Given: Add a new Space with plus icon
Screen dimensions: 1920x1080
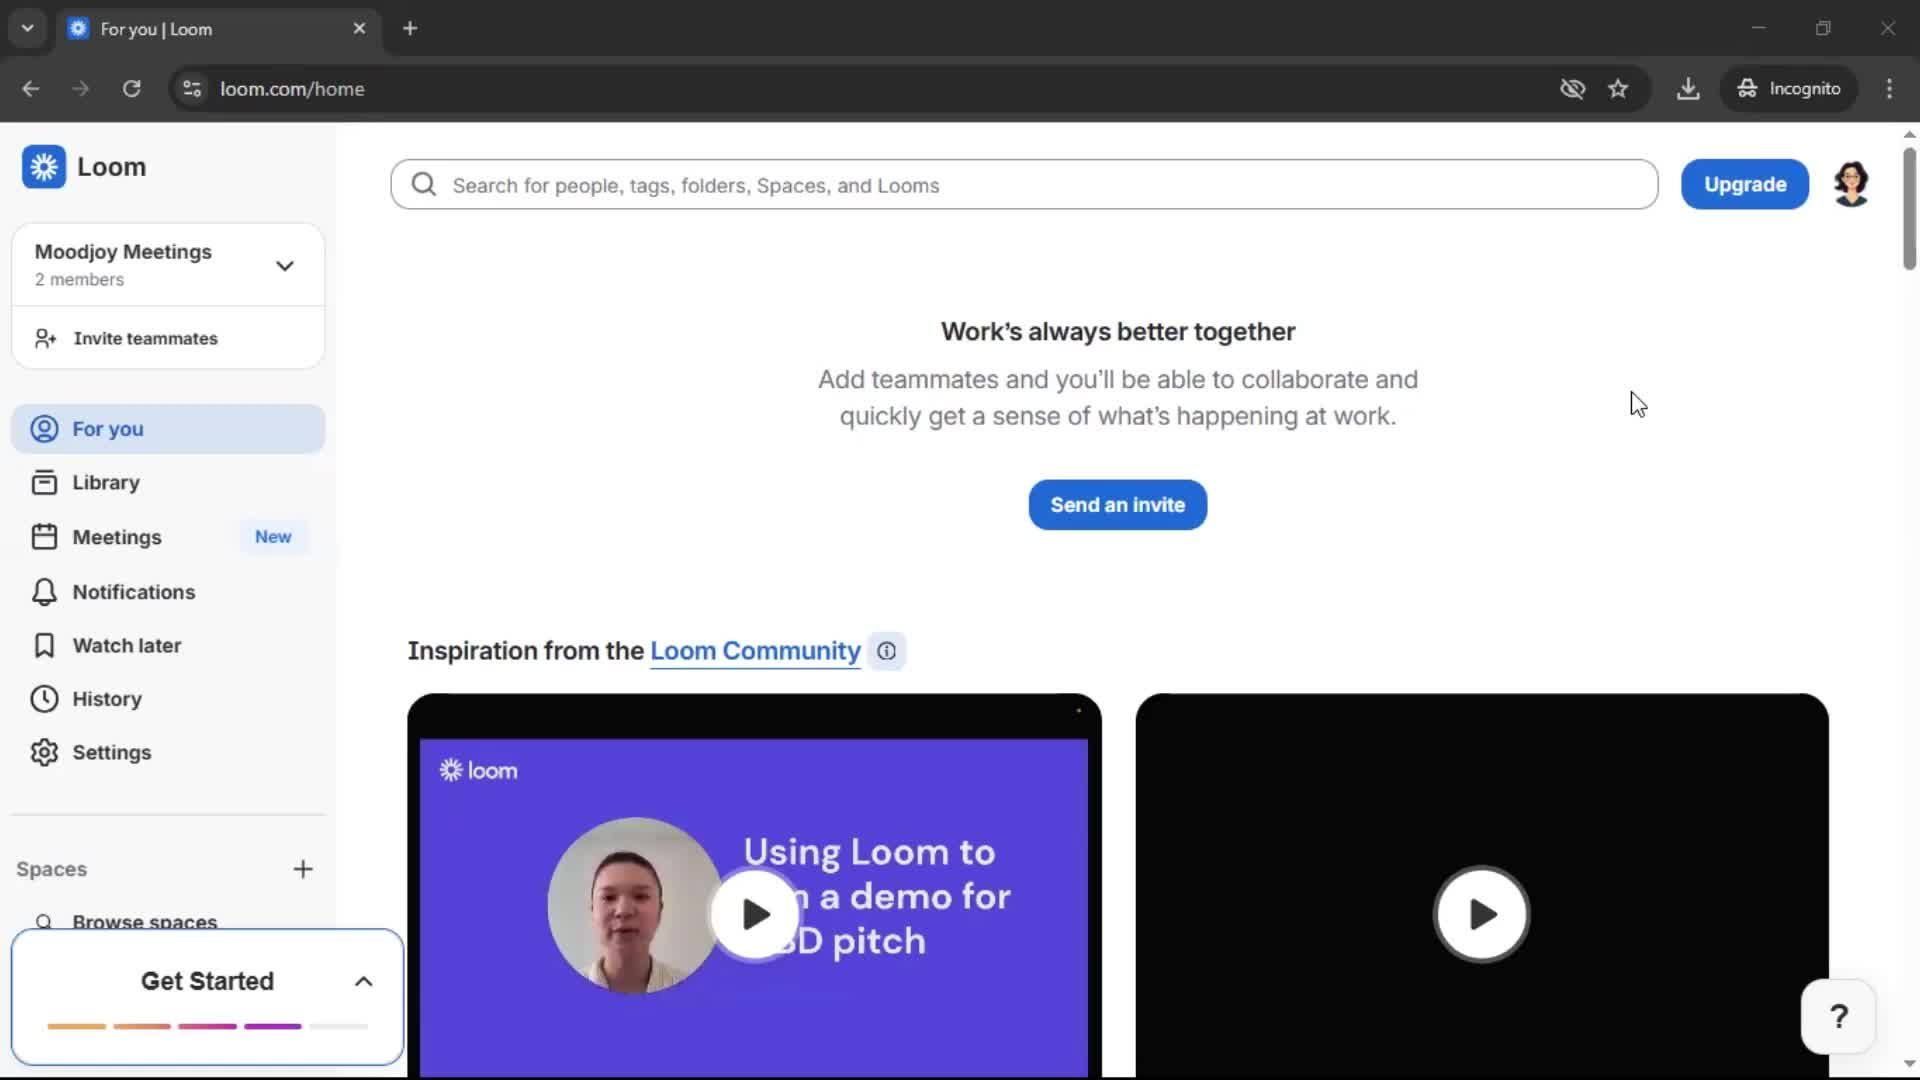Looking at the screenshot, I should (303, 869).
